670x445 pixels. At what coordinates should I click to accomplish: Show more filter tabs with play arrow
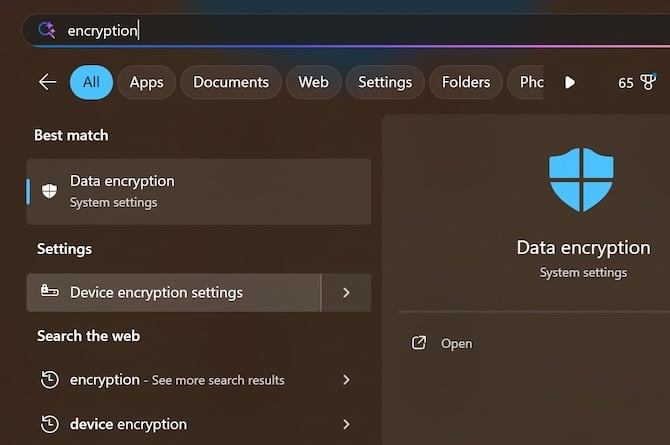point(570,82)
